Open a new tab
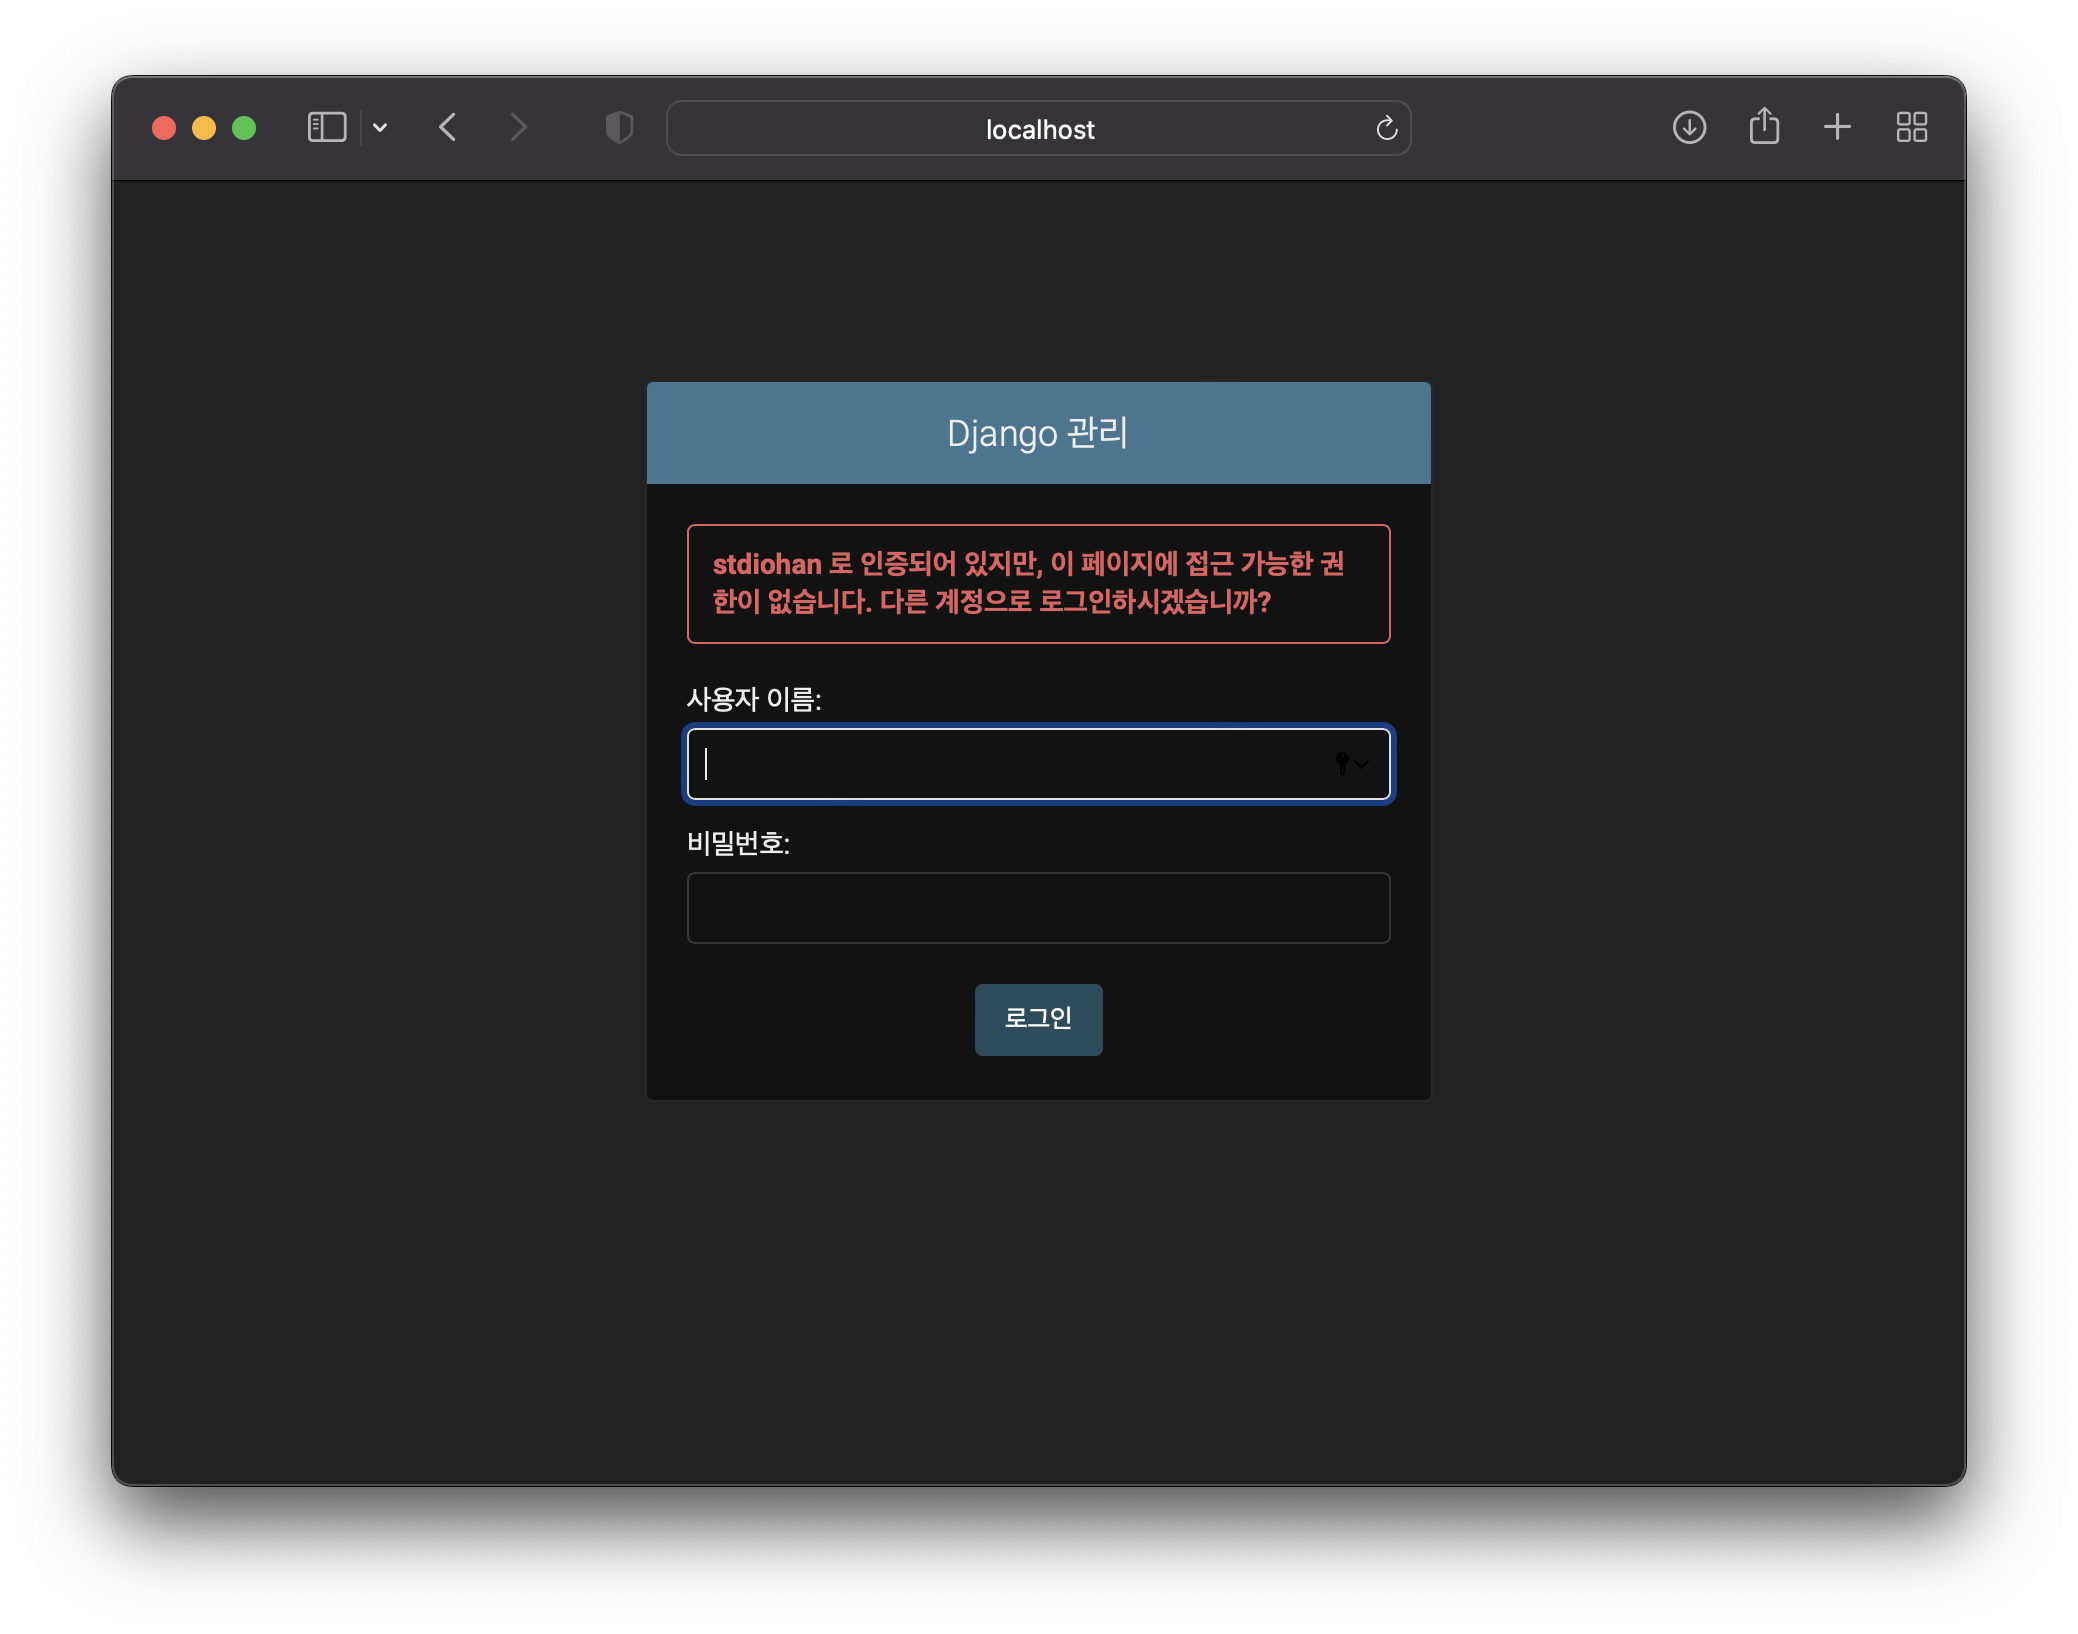The height and width of the screenshot is (1634, 2078). coord(1837,127)
